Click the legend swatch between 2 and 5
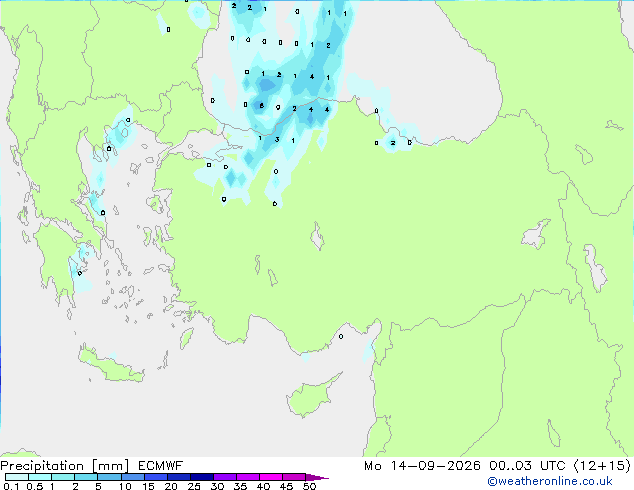This screenshot has width=634, height=490. click(x=86, y=477)
